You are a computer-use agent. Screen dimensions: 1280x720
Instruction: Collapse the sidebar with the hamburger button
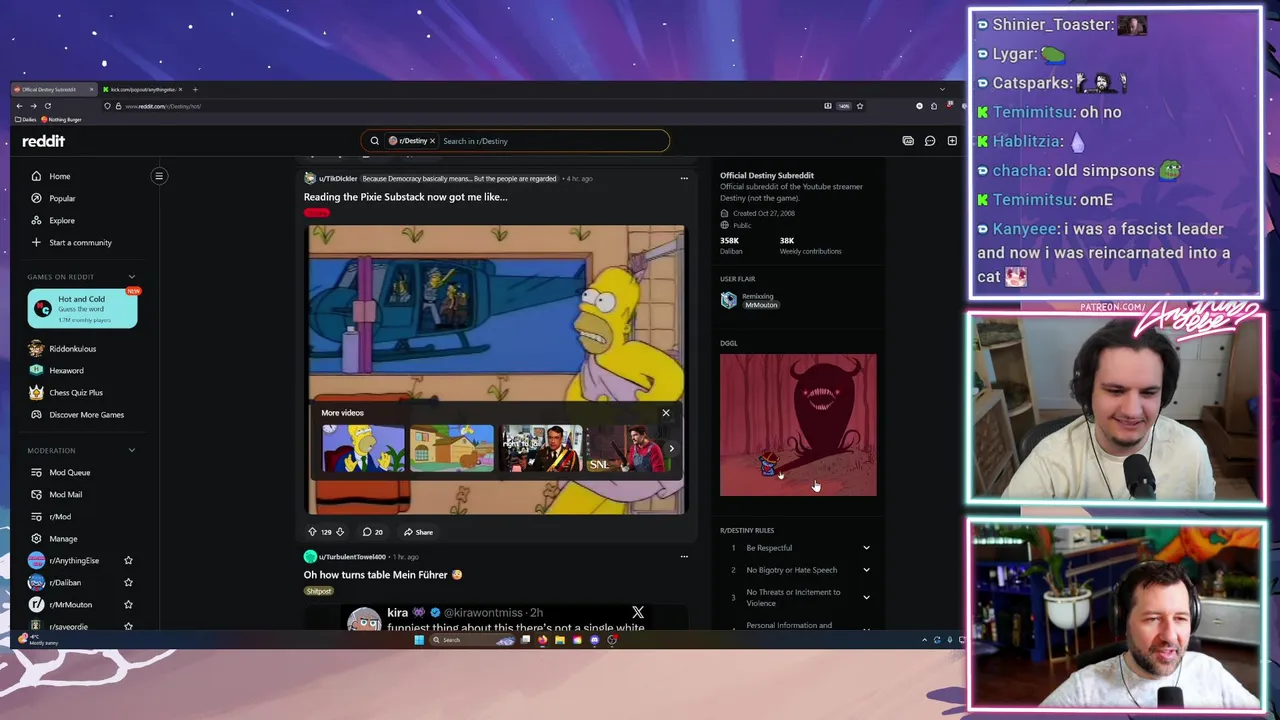tap(158, 176)
